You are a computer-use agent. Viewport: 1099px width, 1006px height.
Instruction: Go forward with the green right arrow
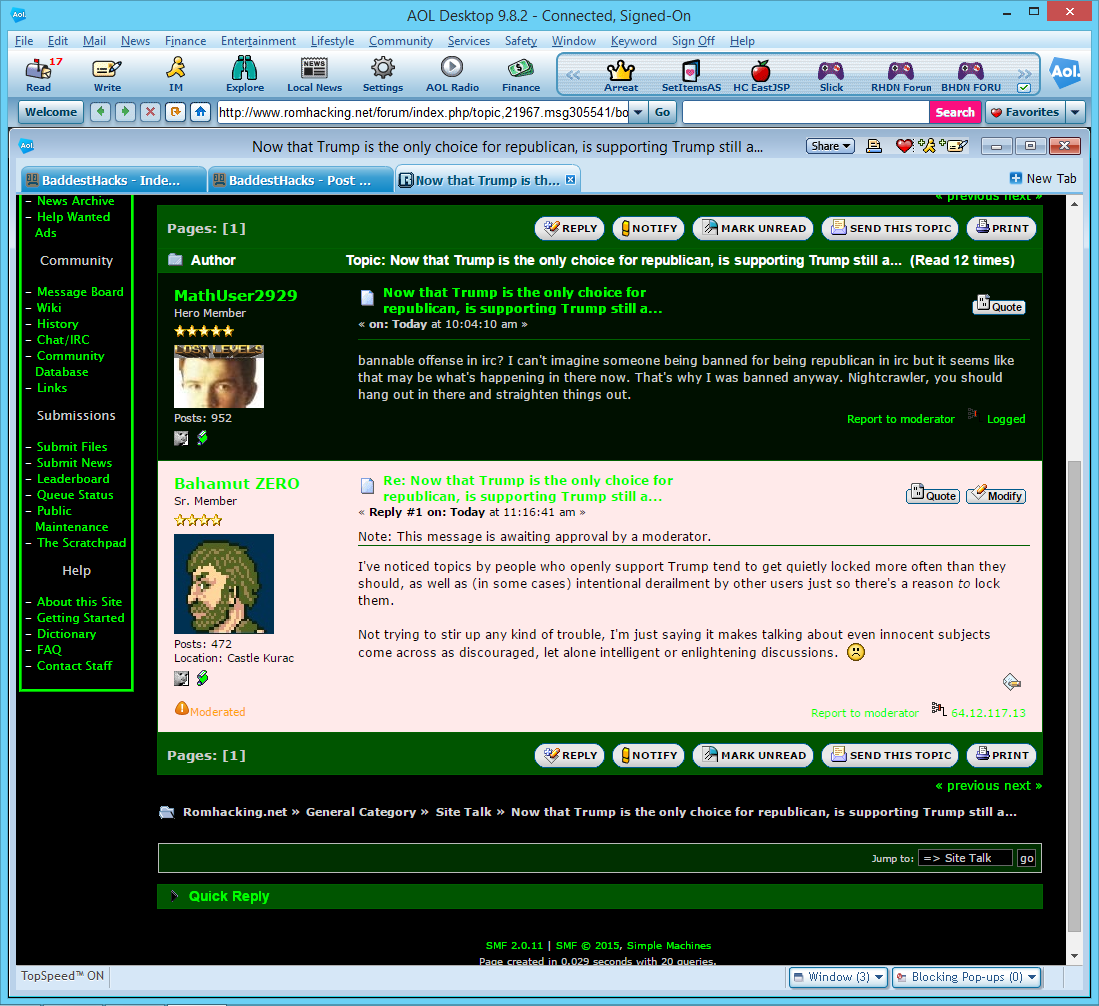125,112
